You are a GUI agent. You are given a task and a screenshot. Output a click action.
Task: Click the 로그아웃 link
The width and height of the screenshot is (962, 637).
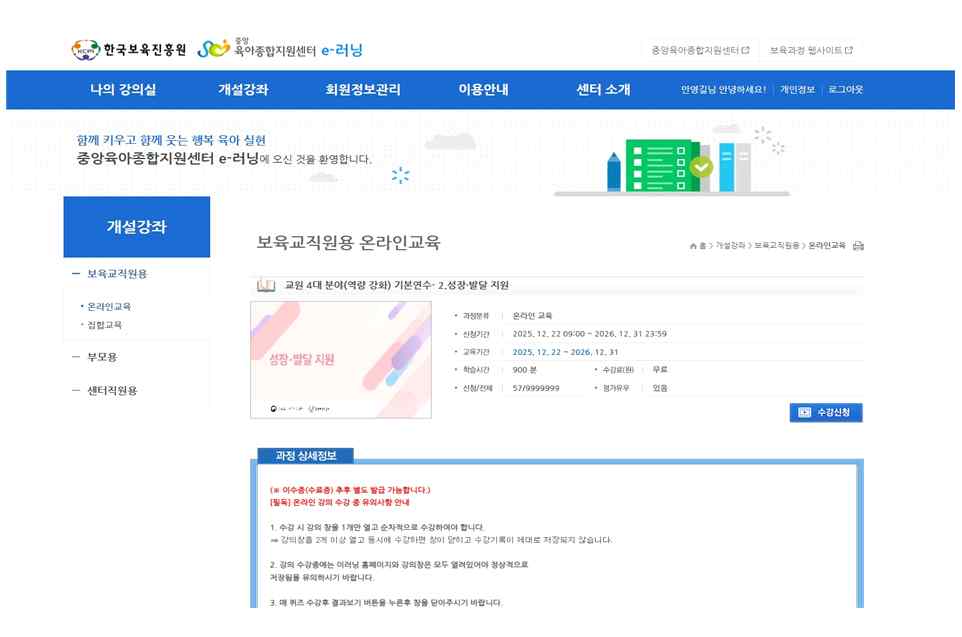click(x=845, y=90)
